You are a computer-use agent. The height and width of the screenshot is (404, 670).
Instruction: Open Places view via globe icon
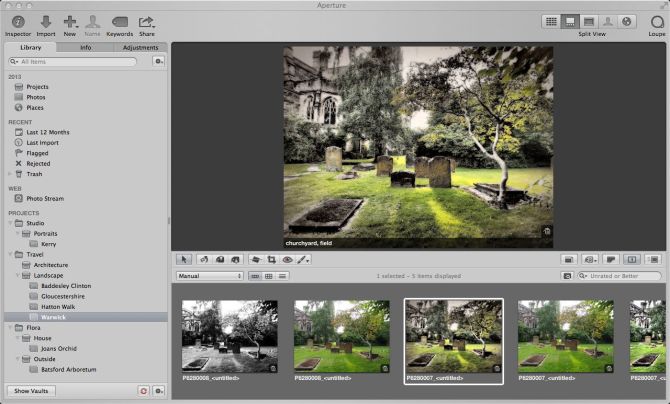[x=628, y=21]
